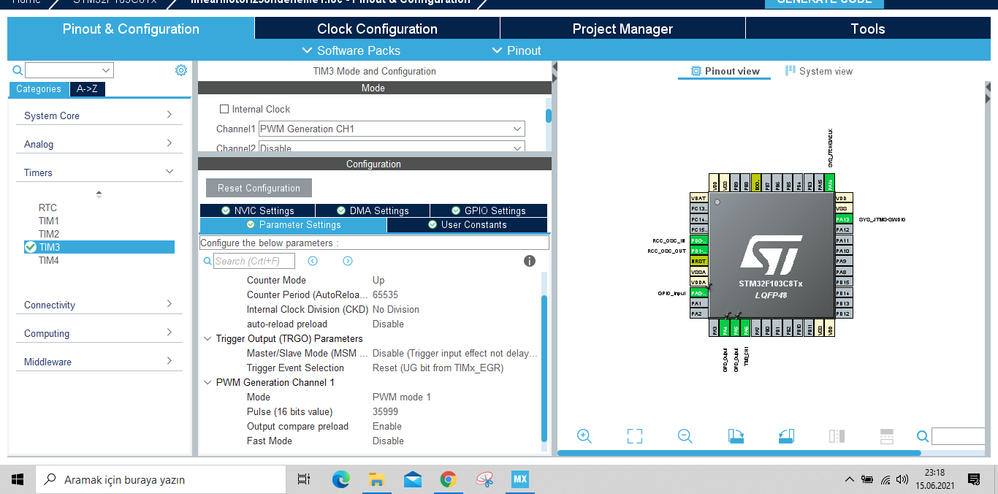Show hidden system tray icons chevron
This screenshot has width=998, height=494.
tap(849, 479)
